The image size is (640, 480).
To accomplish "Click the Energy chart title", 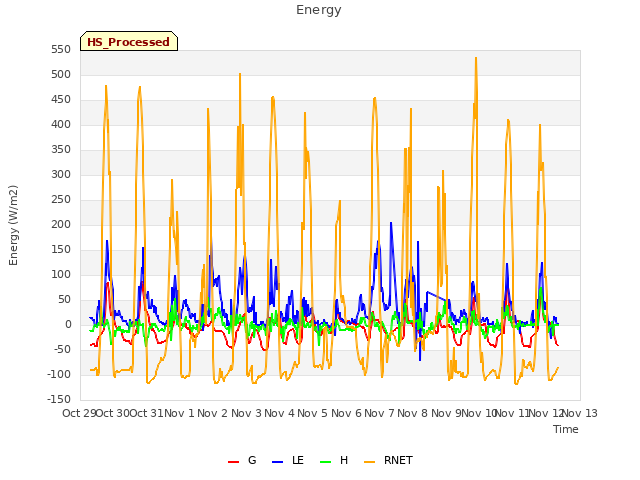I will tap(318, 10).
